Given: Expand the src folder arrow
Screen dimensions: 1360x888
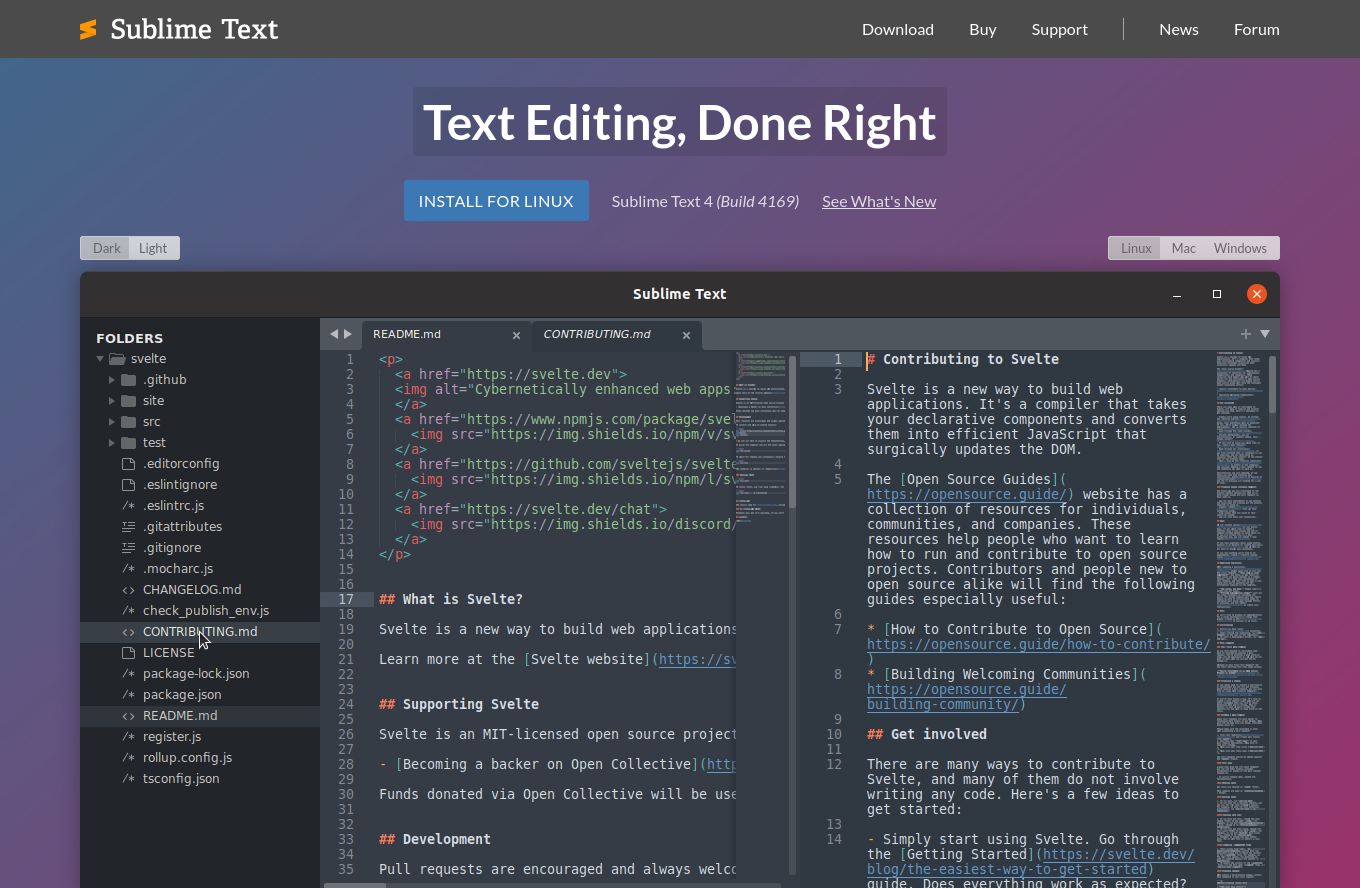Looking at the screenshot, I should [112, 422].
